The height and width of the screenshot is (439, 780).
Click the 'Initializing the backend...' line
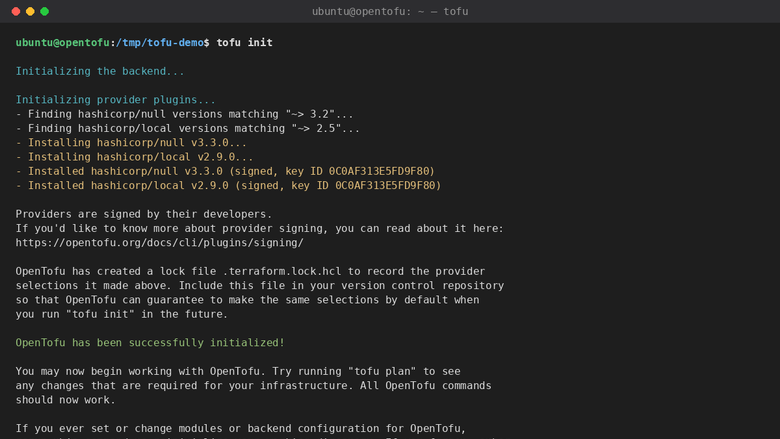(100, 71)
